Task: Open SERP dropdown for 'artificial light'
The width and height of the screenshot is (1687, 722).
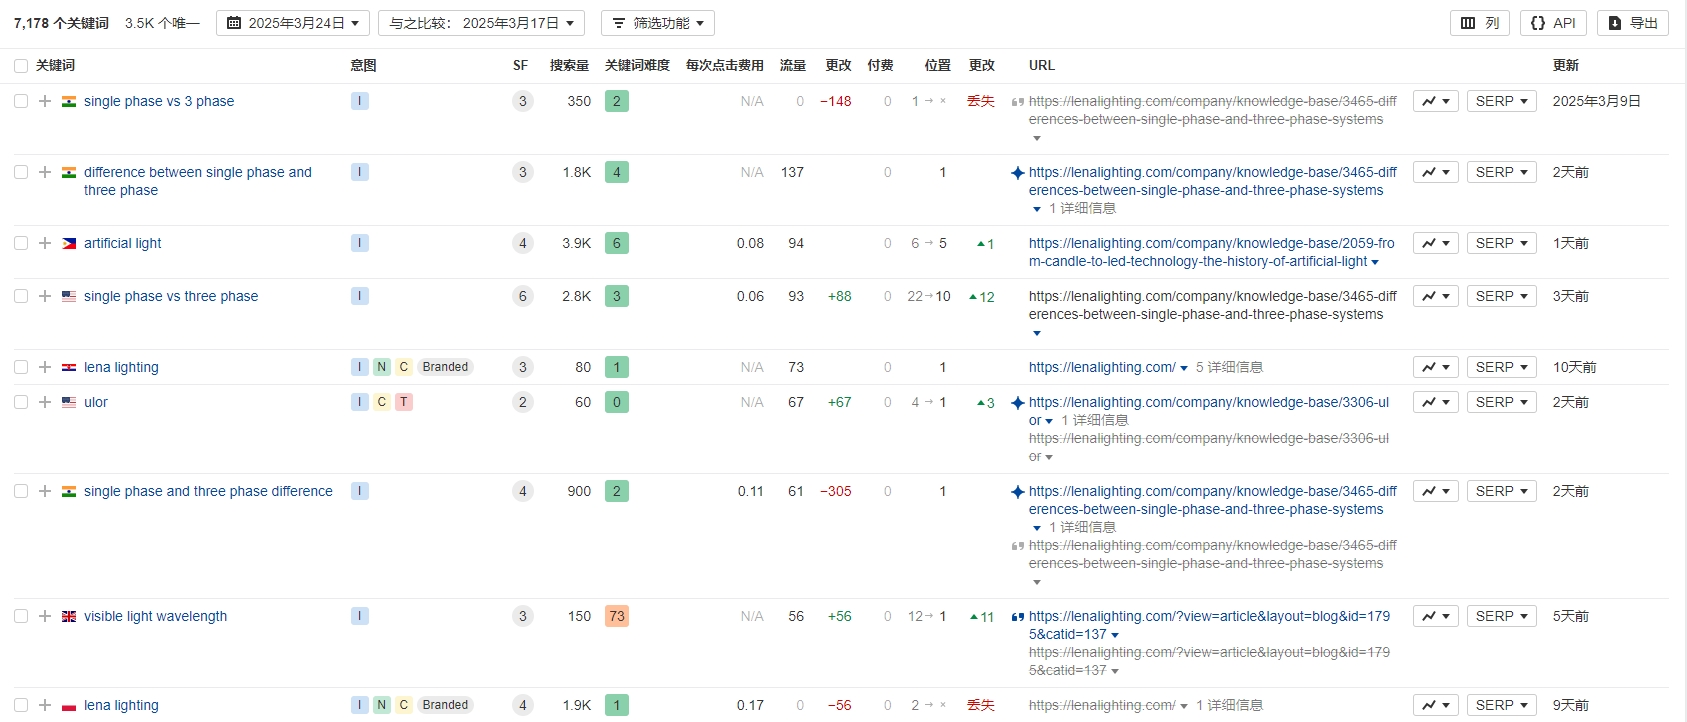Action: (x=1501, y=243)
